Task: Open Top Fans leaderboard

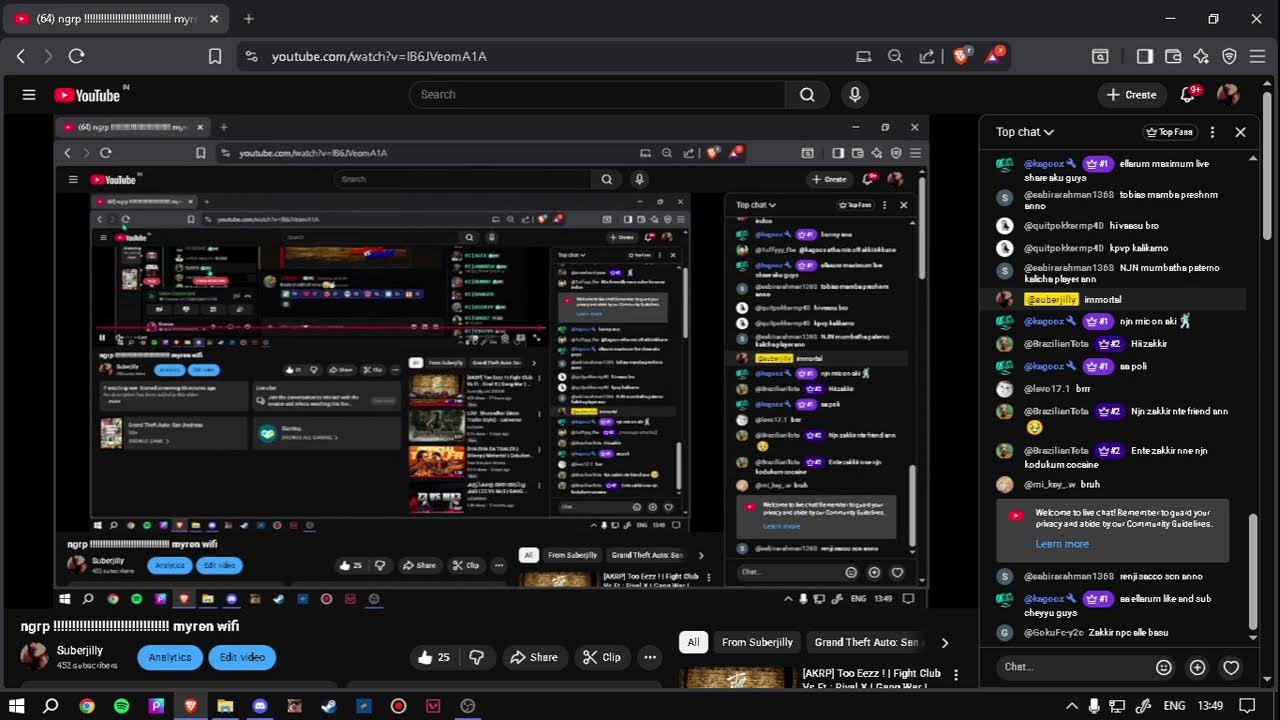Action: point(1169,132)
